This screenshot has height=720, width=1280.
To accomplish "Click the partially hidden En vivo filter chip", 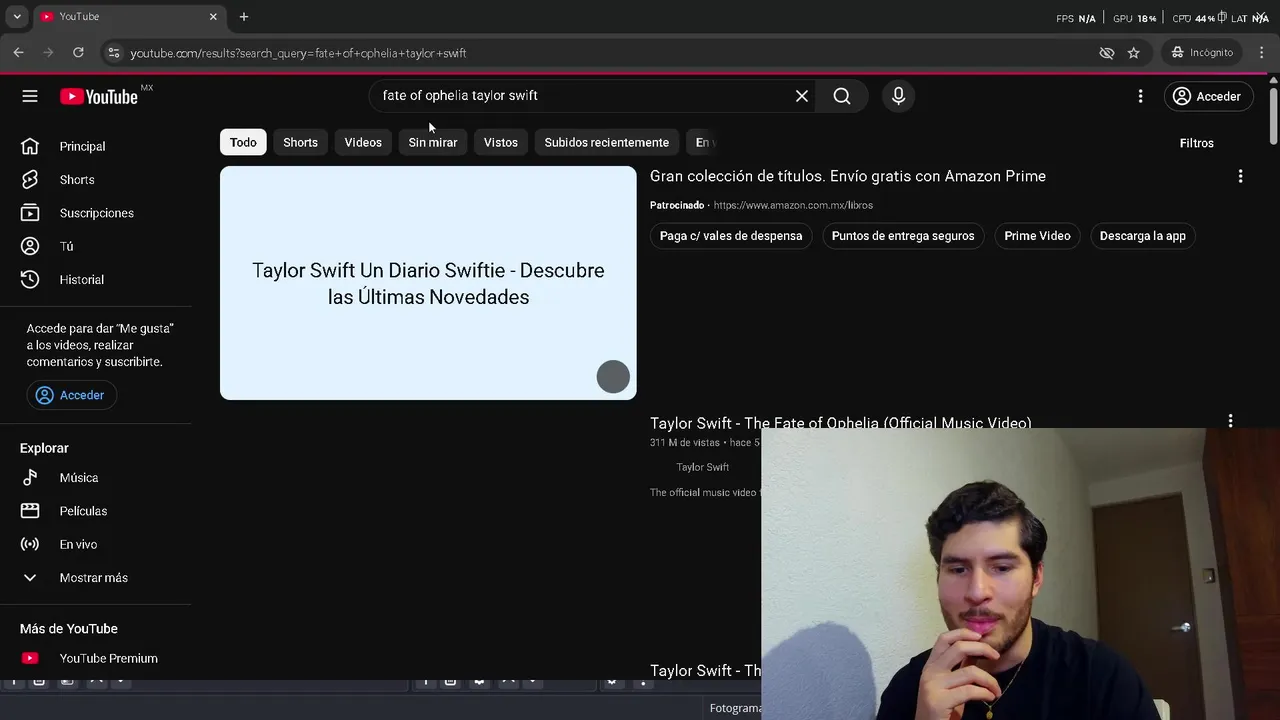I will (702, 142).
